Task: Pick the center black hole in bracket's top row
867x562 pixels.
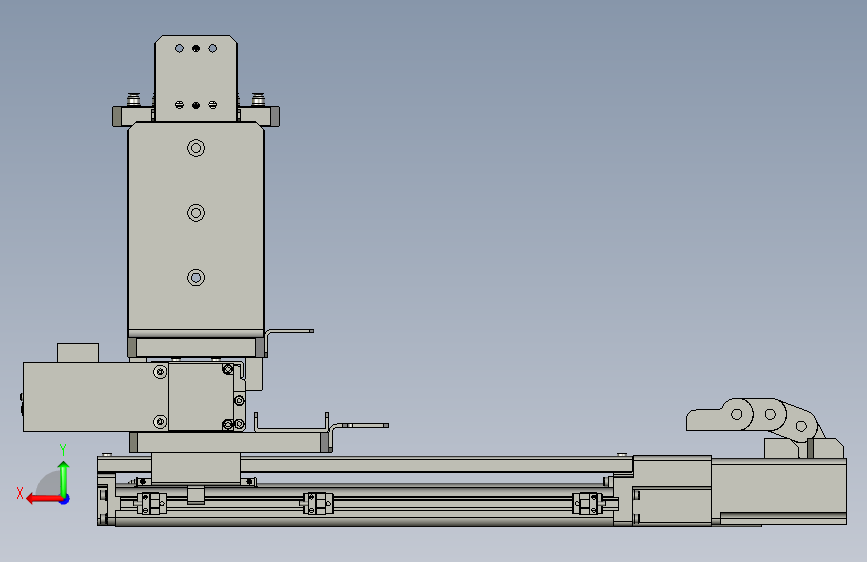Action: coord(196,49)
